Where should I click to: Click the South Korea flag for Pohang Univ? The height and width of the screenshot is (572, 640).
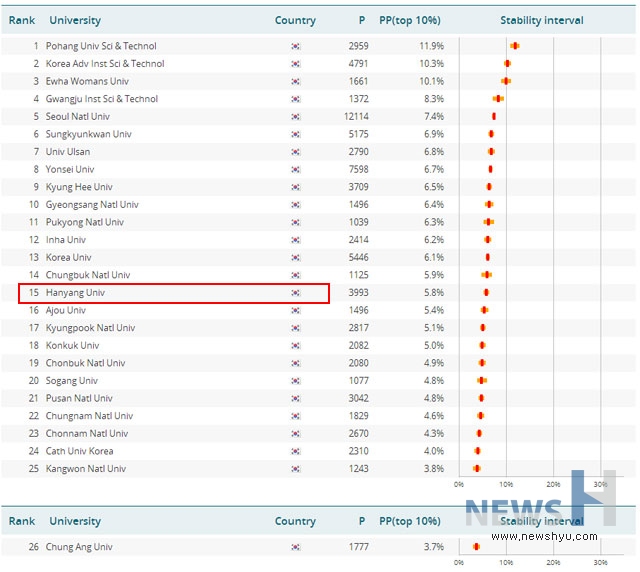[295, 46]
